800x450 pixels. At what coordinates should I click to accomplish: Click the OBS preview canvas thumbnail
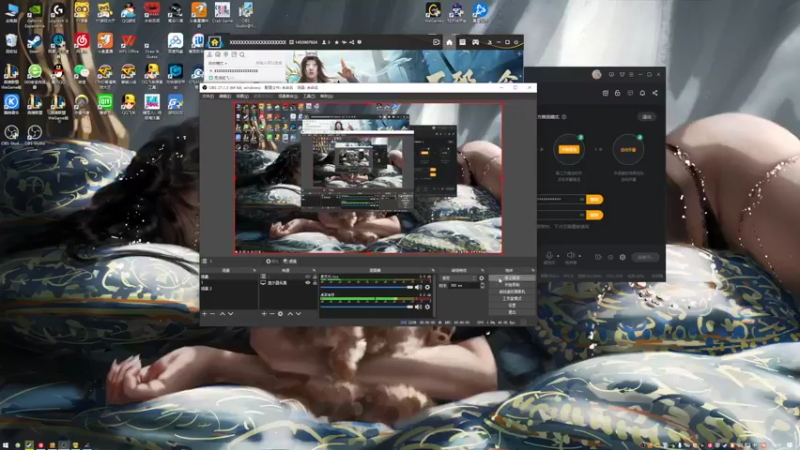pyautogui.click(x=368, y=178)
